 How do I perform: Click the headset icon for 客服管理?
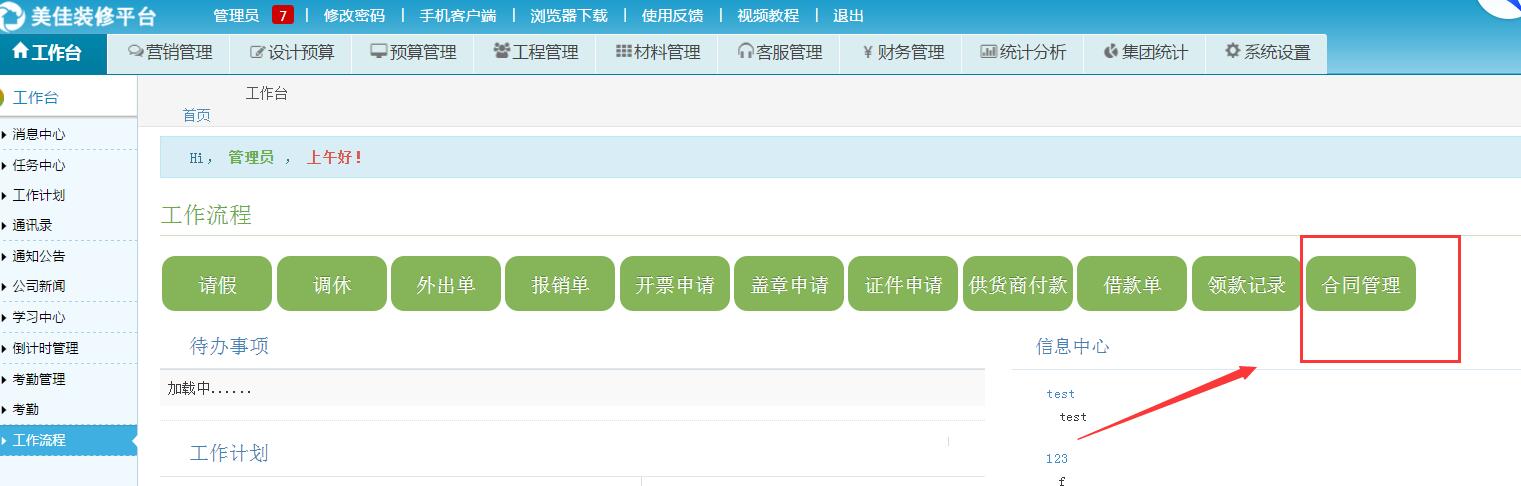745,52
